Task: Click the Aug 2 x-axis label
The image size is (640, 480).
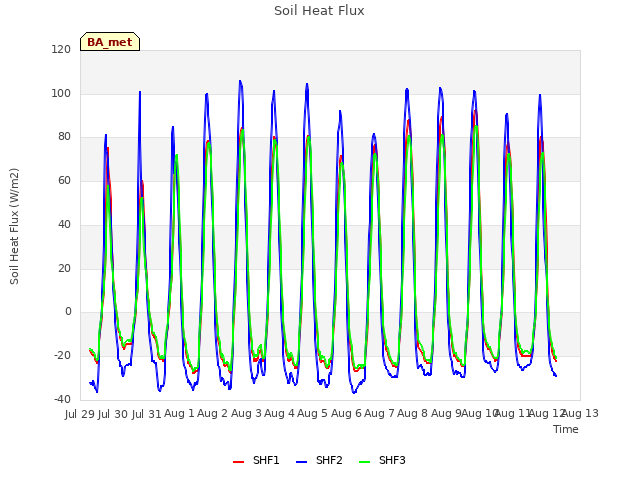Action: tap(212, 413)
